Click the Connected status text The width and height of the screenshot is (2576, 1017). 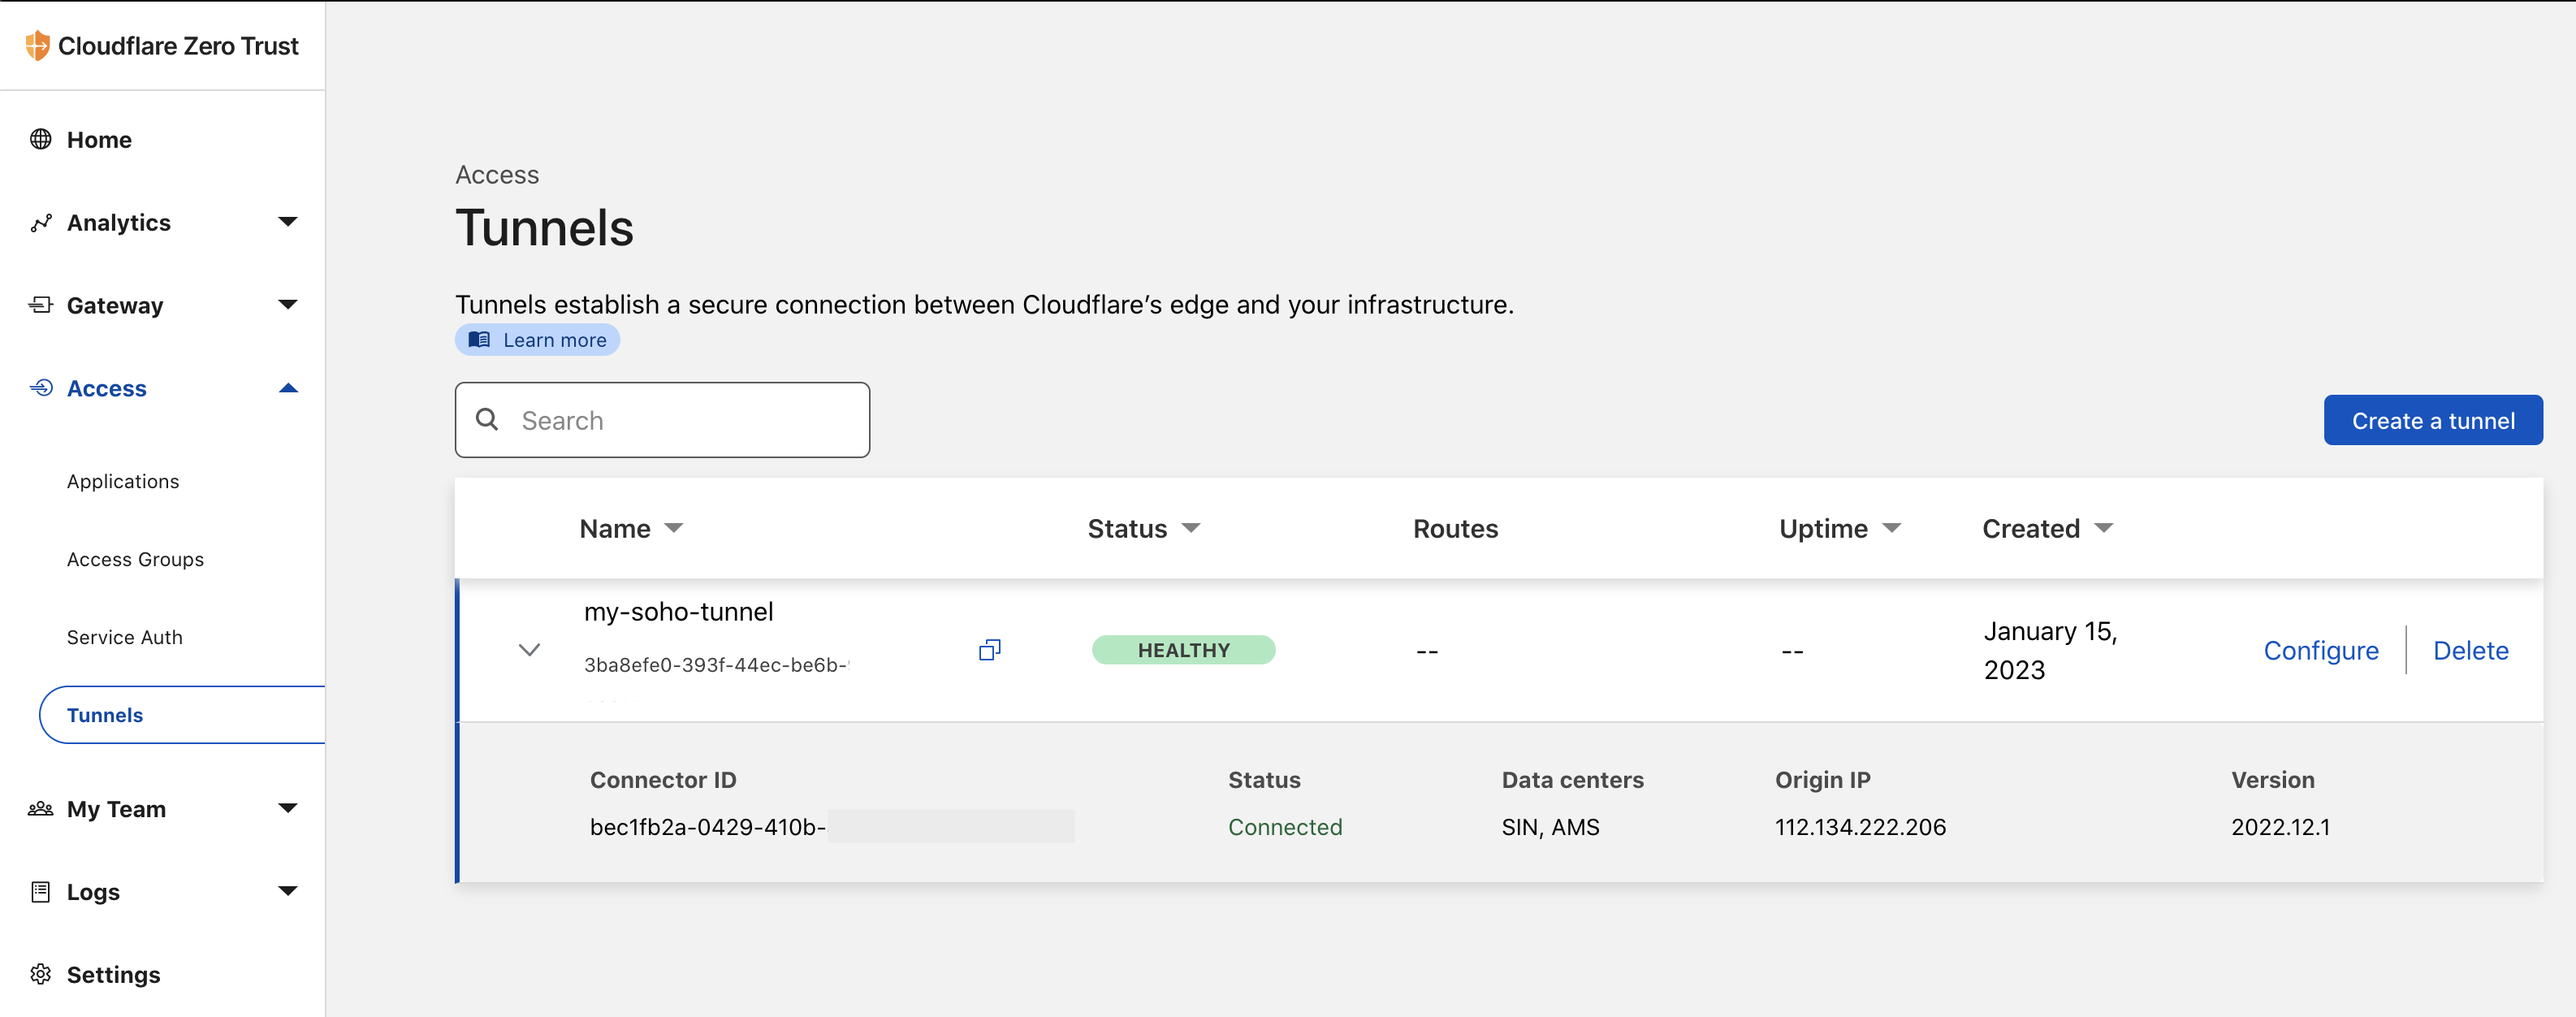pyautogui.click(x=1285, y=827)
